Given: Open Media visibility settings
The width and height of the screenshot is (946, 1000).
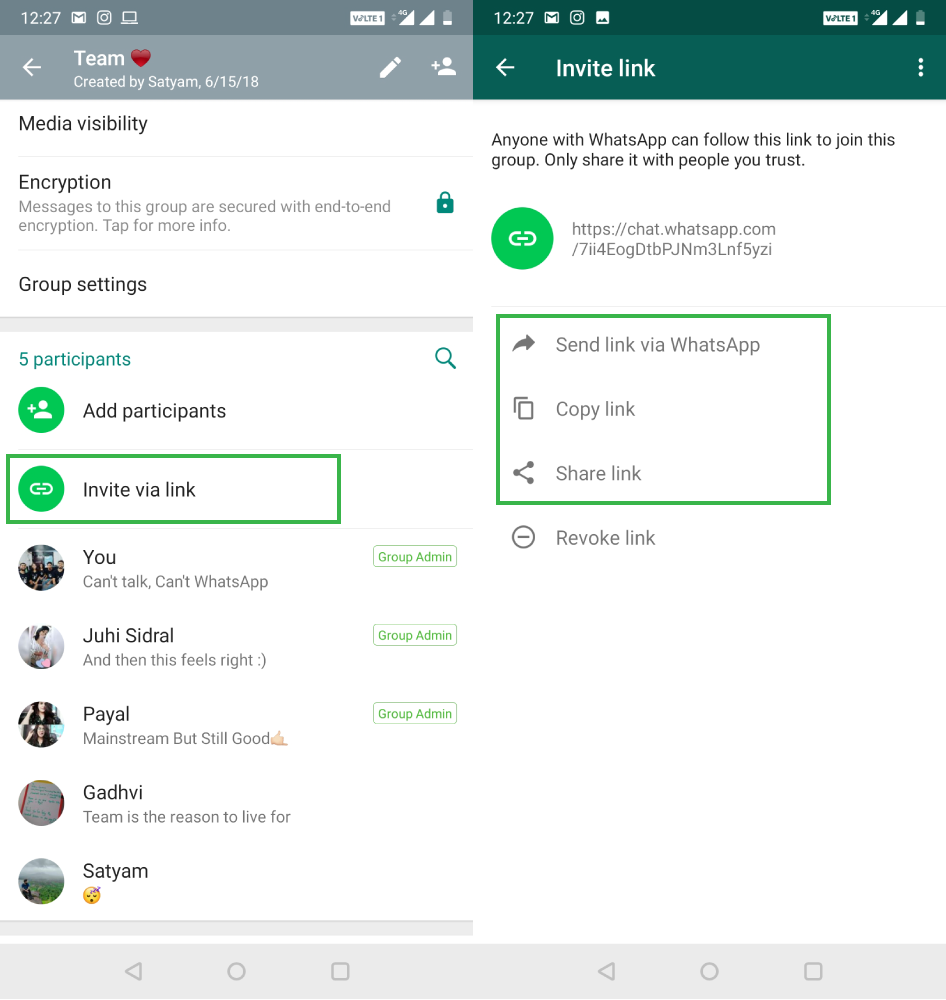Looking at the screenshot, I should pyautogui.click(x=83, y=123).
